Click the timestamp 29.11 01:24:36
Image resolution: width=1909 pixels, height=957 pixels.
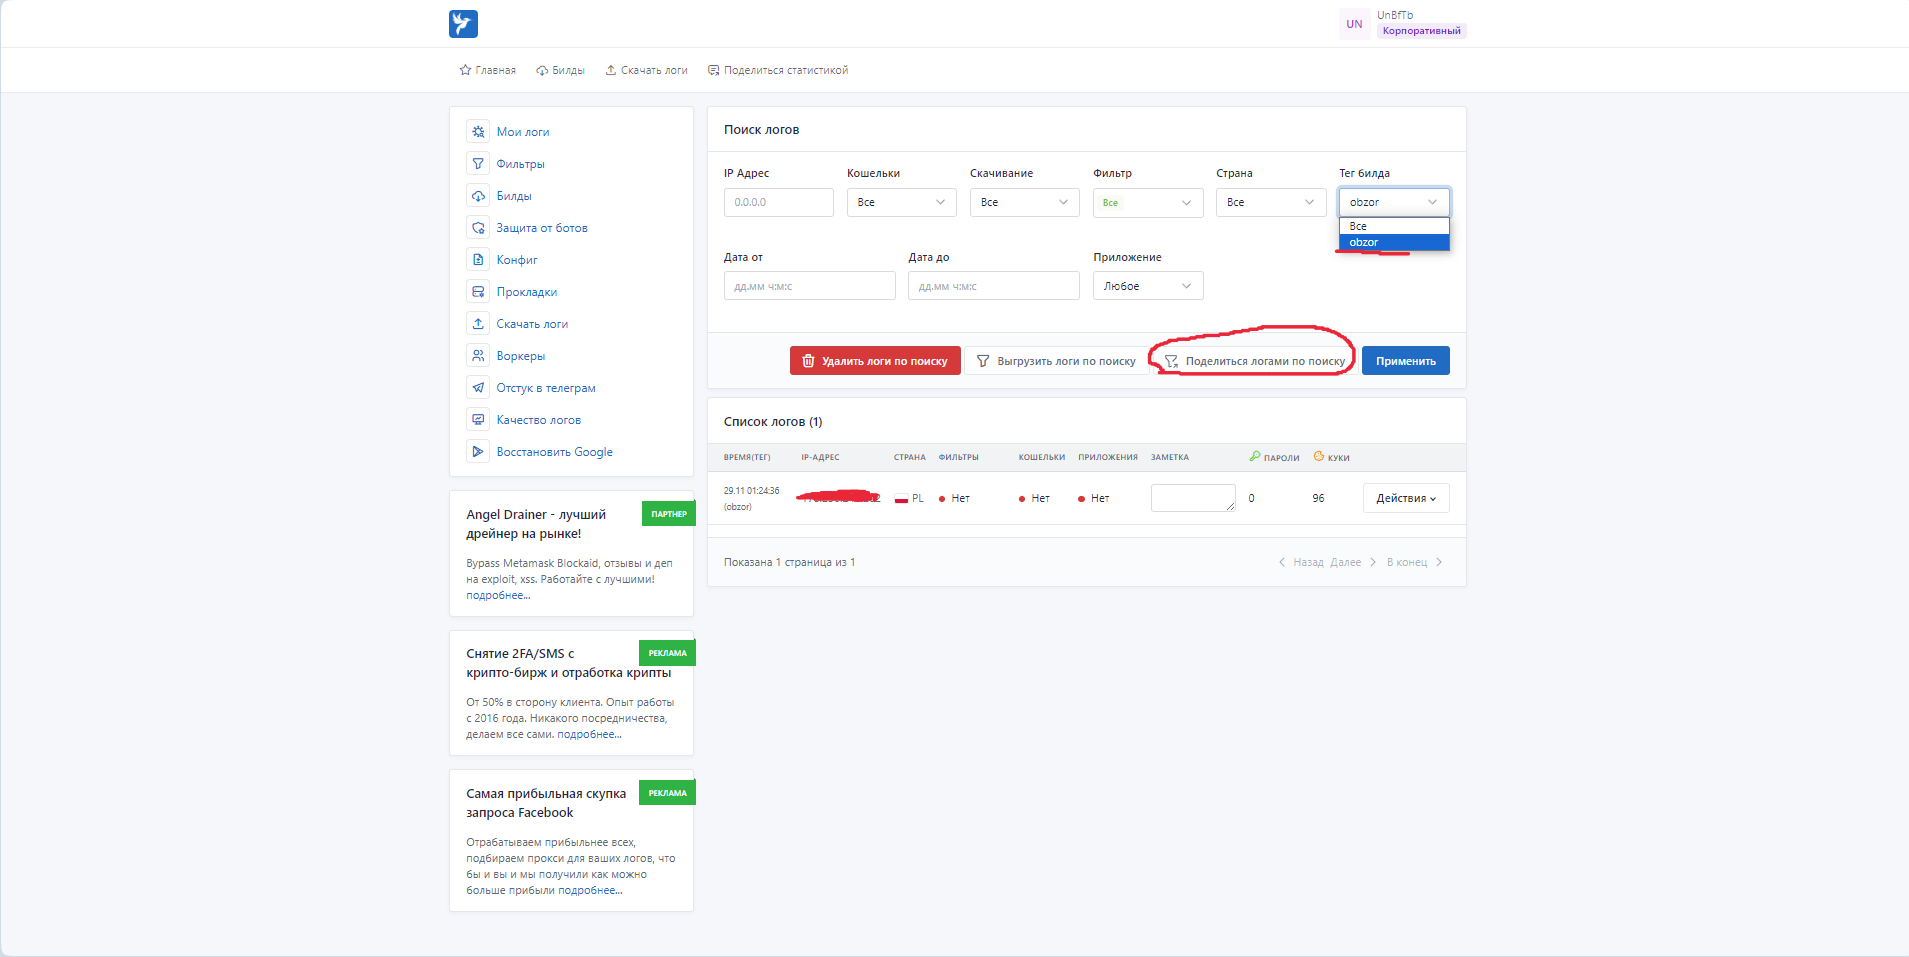[751, 491]
